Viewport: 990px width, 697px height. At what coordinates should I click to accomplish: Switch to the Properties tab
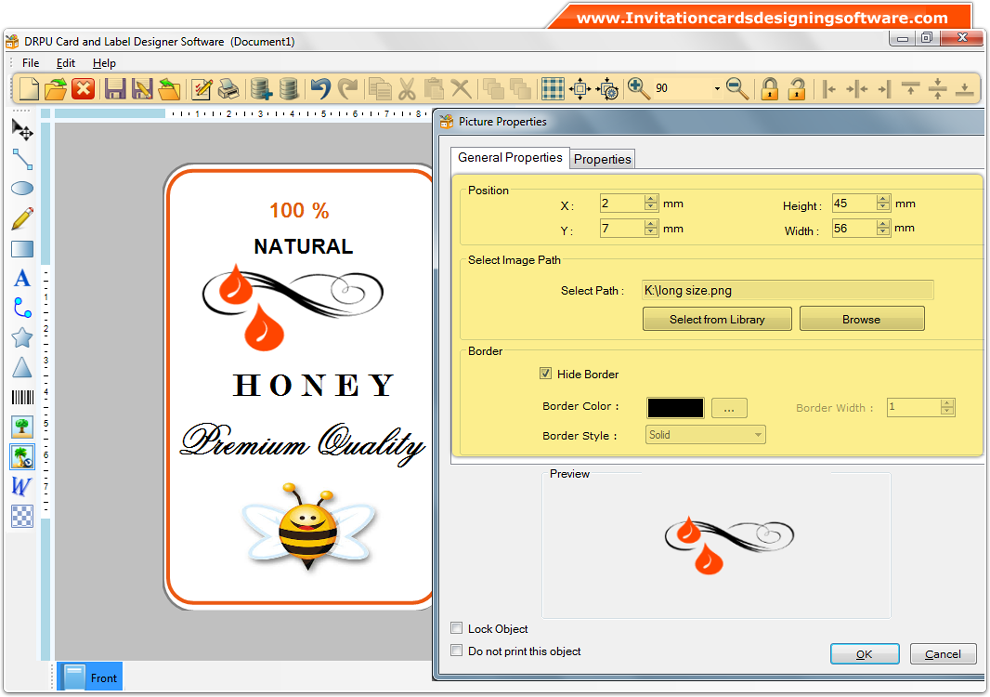coord(602,158)
